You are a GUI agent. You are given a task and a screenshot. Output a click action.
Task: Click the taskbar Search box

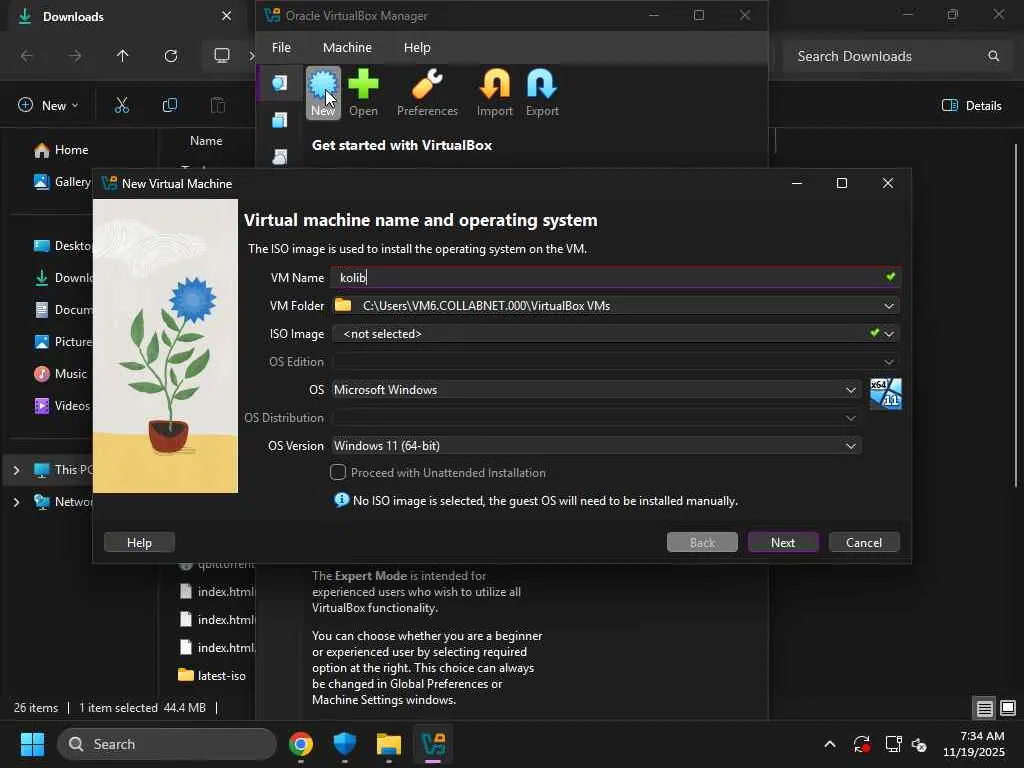[x=167, y=744]
